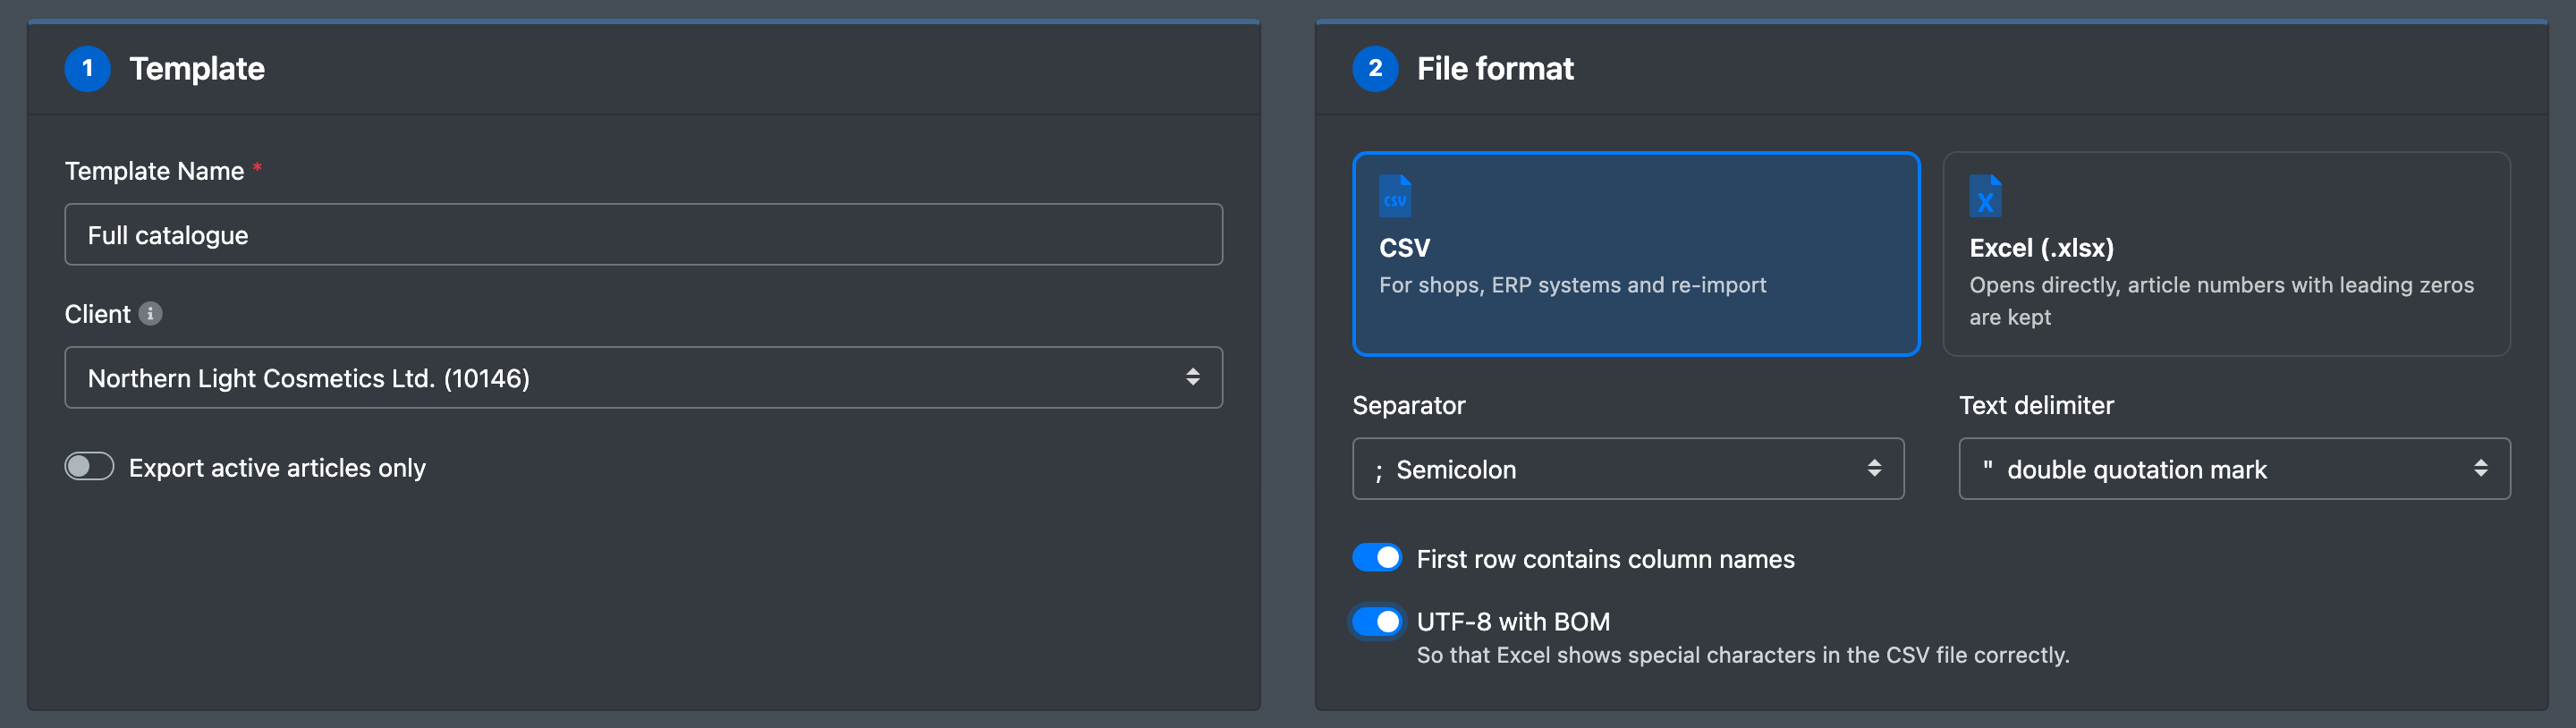Click the Separator label
The height and width of the screenshot is (728, 2576).
pos(1408,405)
